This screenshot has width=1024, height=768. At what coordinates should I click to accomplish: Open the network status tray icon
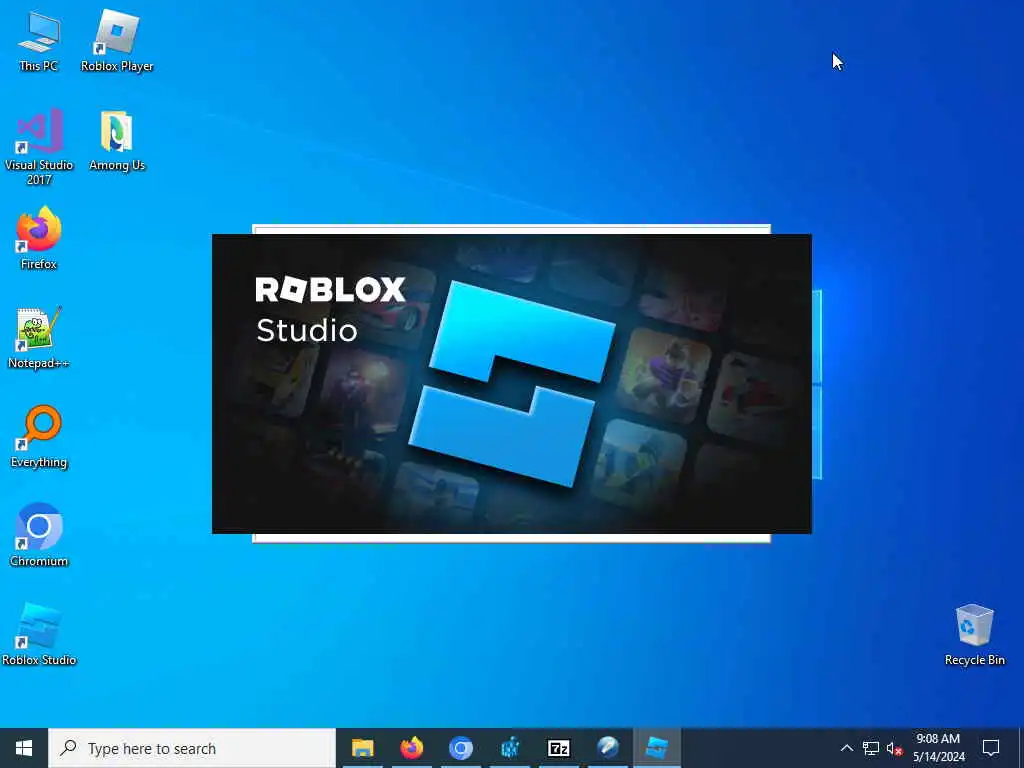(x=871, y=748)
